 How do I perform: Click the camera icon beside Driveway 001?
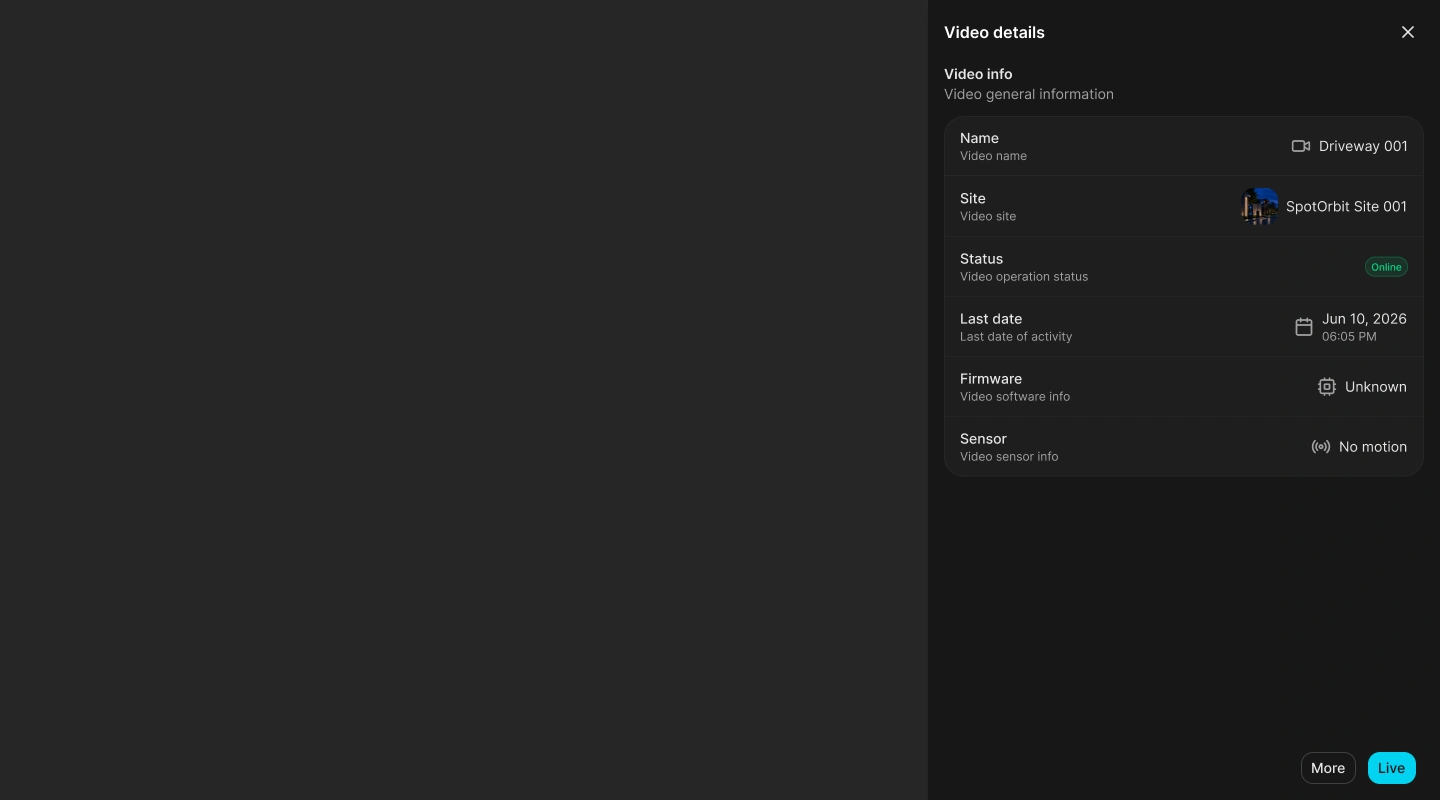[x=1301, y=146]
